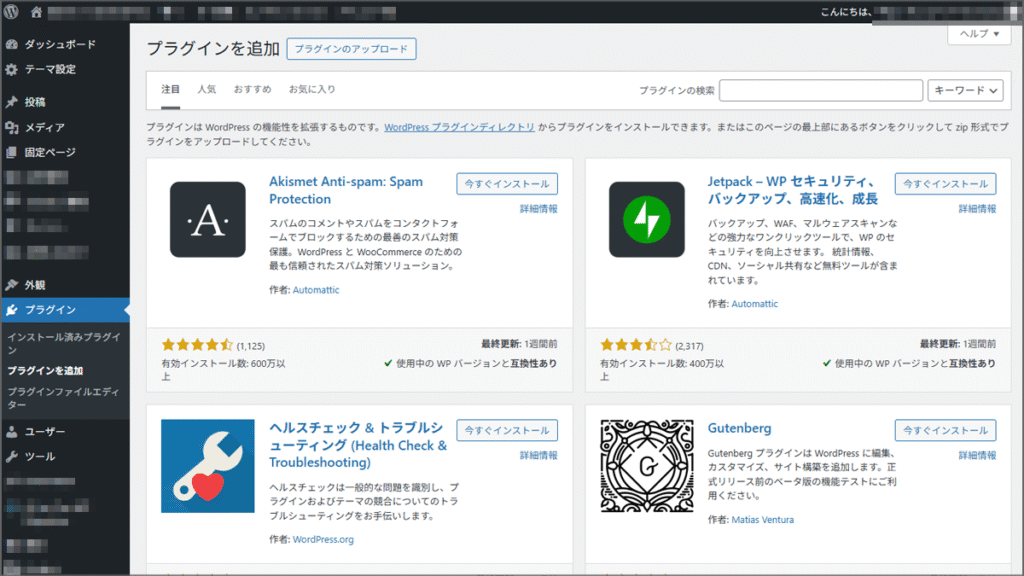This screenshot has width=1024, height=576.
Task: Click Automattic author link under Jetpack
Action: tap(755, 304)
